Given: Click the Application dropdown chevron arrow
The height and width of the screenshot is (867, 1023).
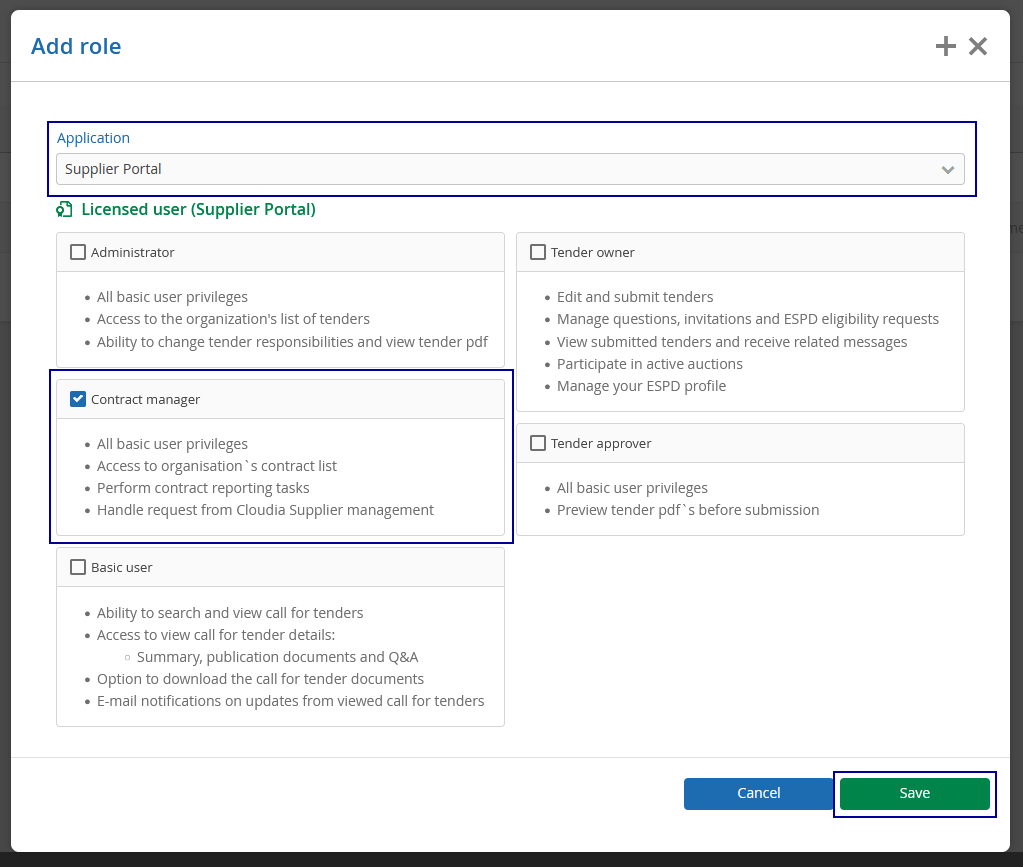Looking at the screenshot, I should point(947,170).
